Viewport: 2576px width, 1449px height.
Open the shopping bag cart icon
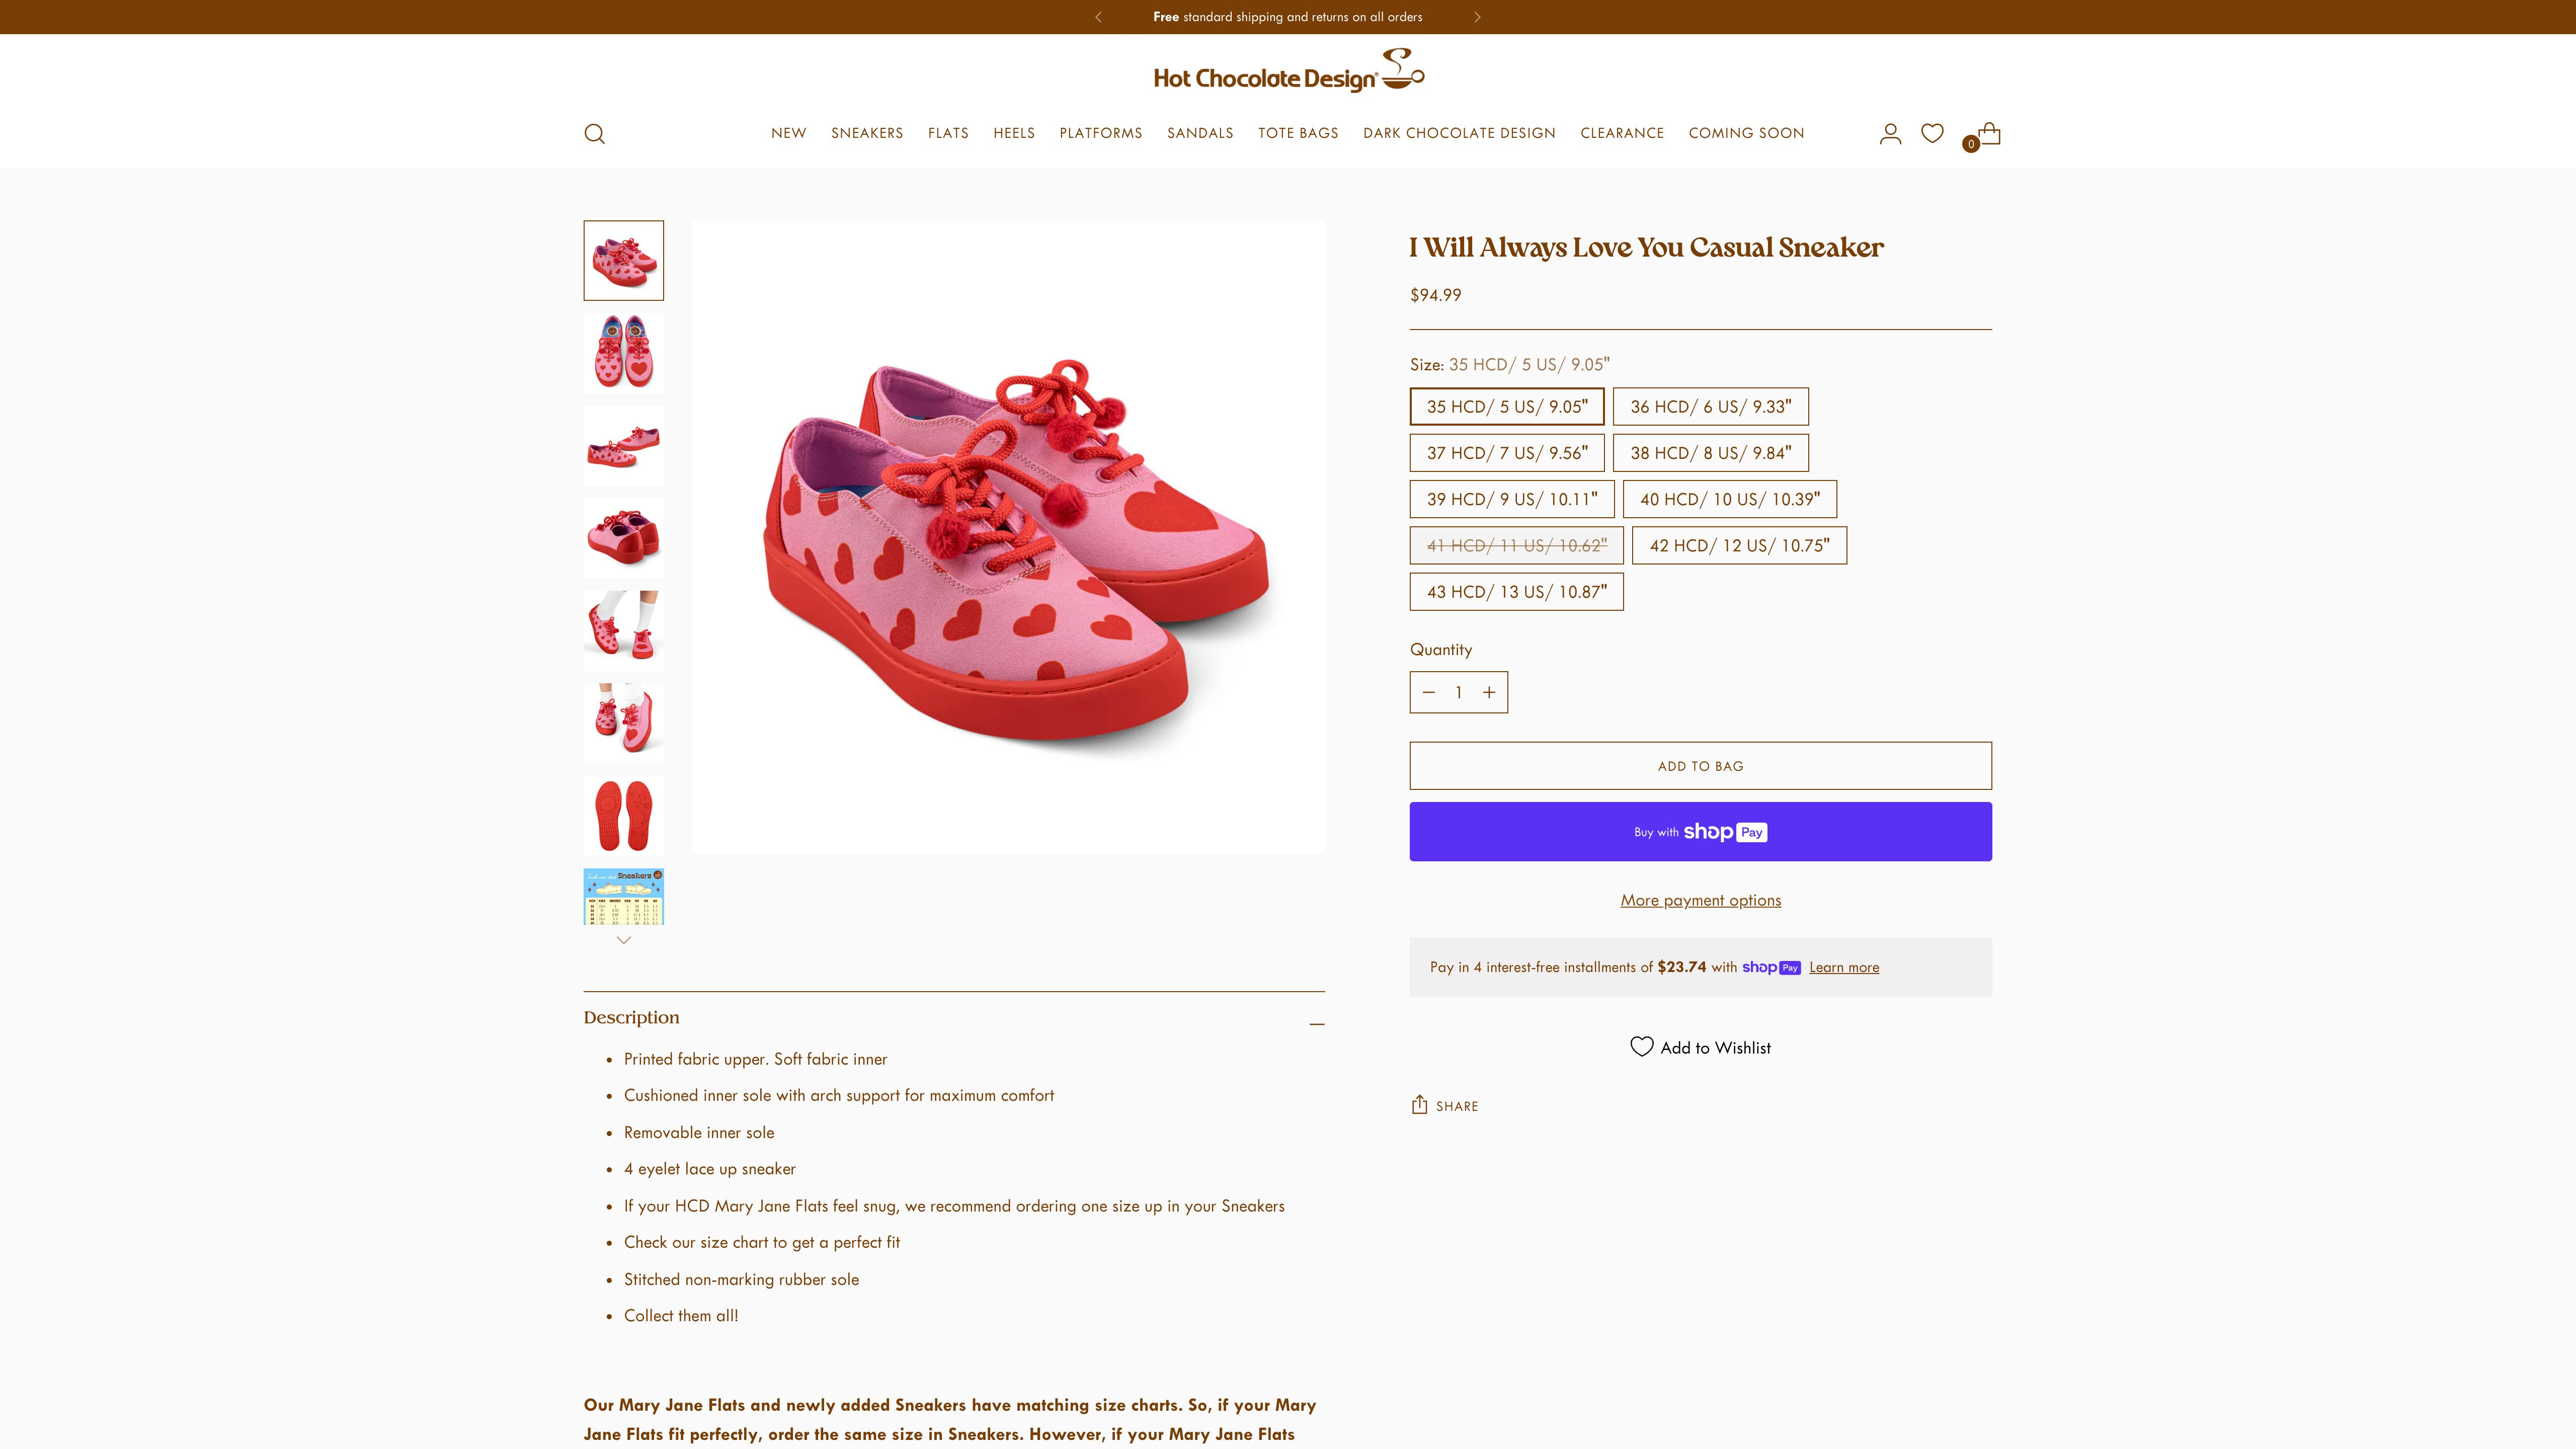pyautogui.click(x=1989, y=133)
